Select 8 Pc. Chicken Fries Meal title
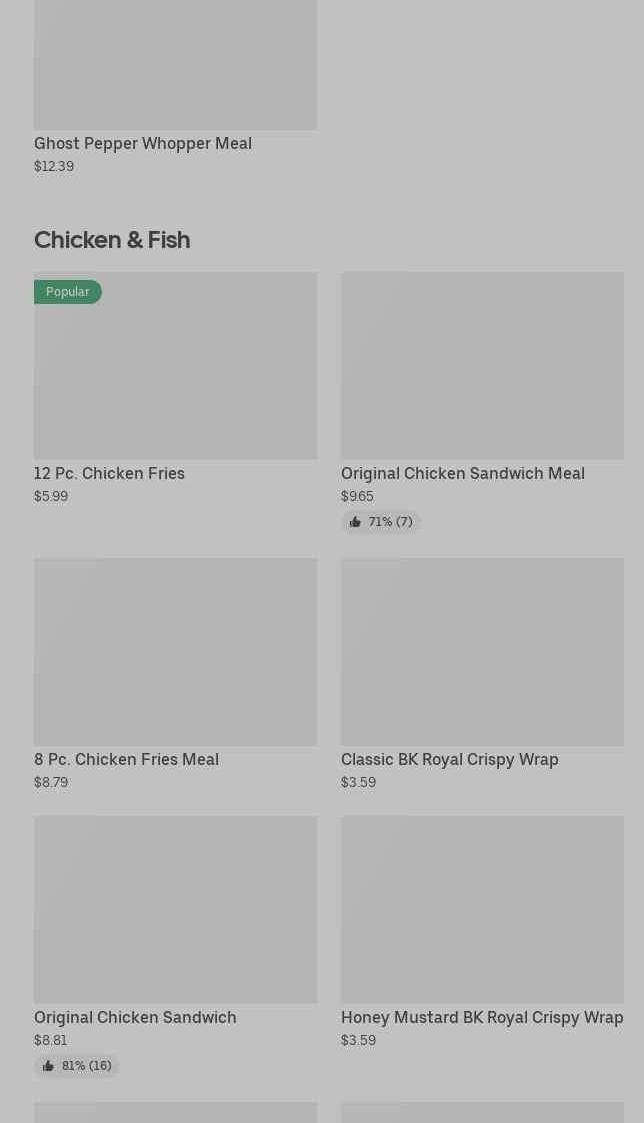Viewport: 644px width, 1123px height. click(x=127, y=760)
